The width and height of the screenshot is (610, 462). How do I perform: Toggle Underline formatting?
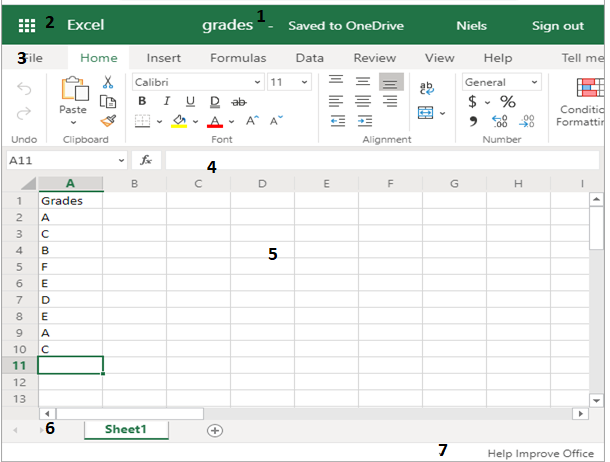tap(190, 102)
